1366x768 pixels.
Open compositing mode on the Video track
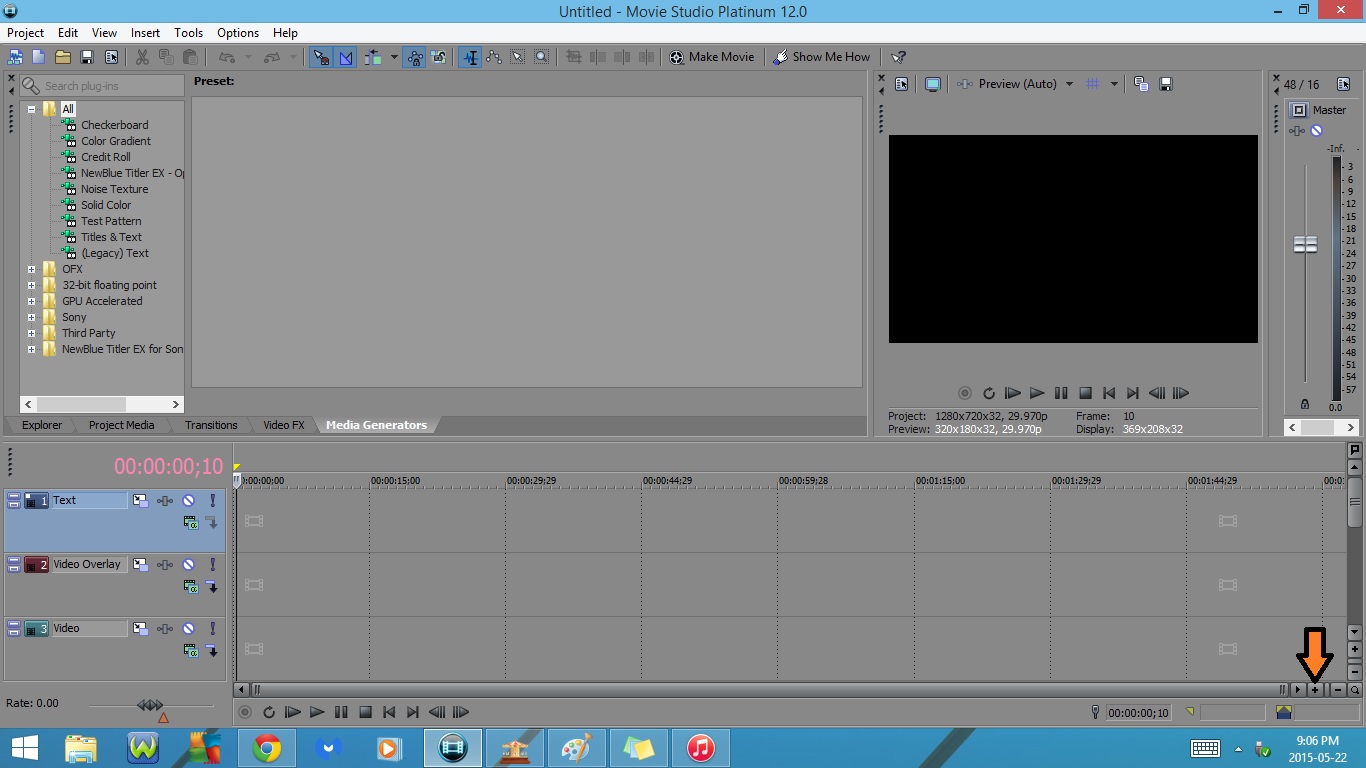click(x=190, y=650)
